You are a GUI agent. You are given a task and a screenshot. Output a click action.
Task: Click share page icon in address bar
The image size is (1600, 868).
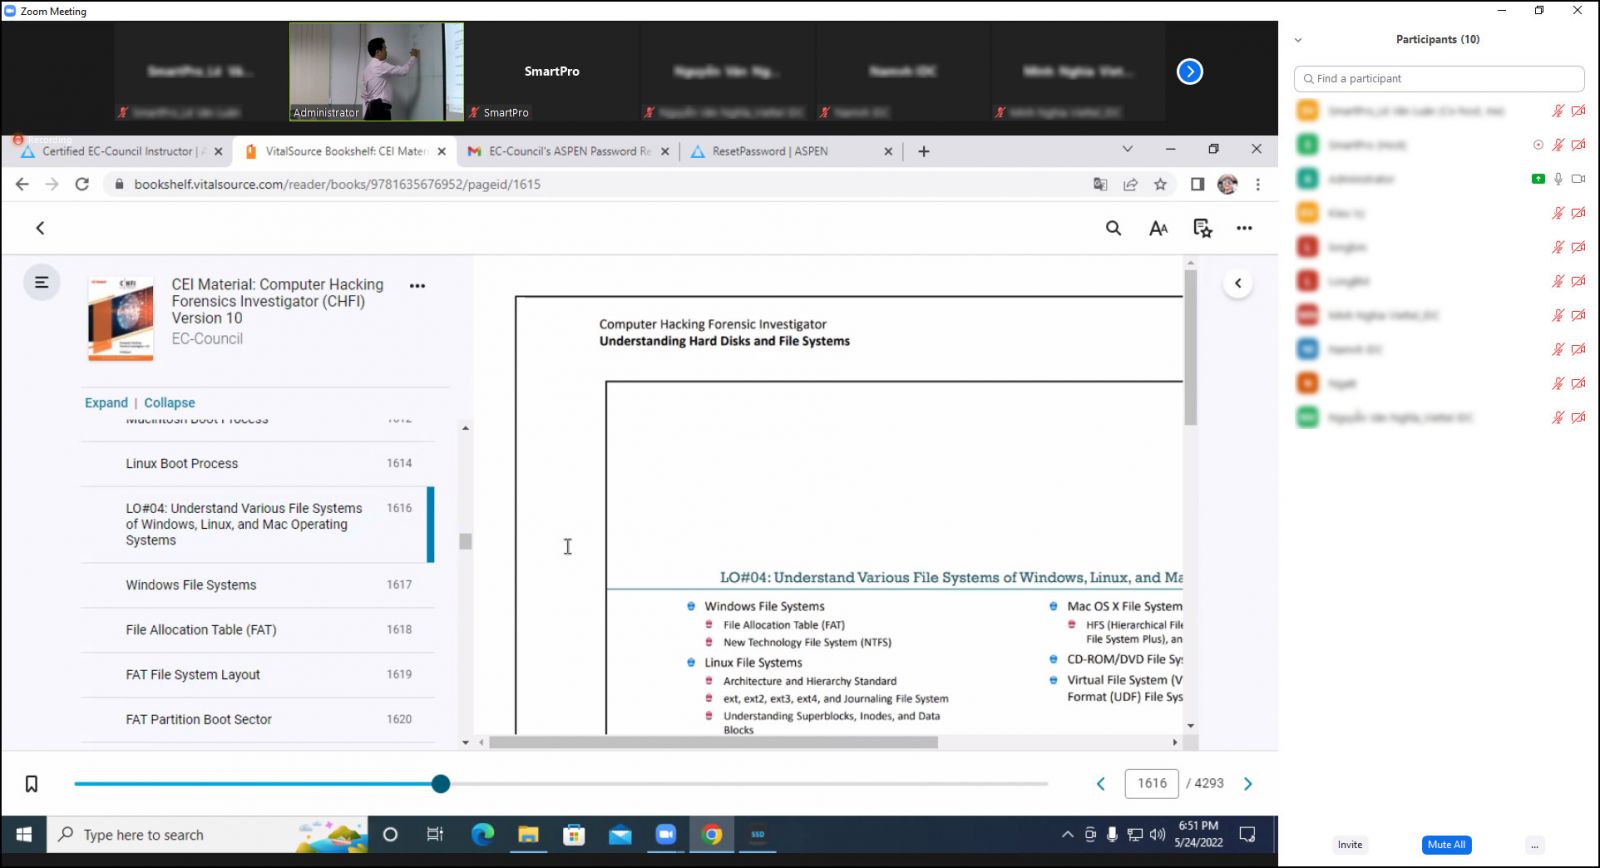click(x=1130, y=184)
